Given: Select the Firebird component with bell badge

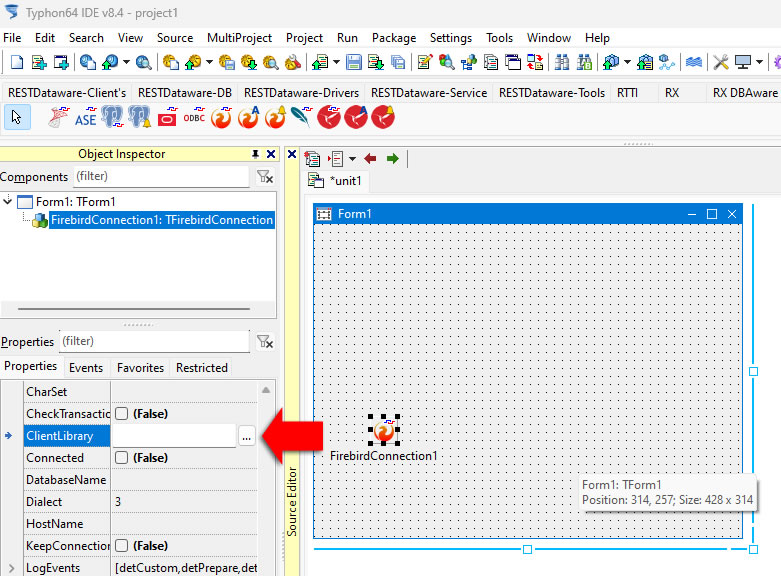Looking at the screenshot, I should coord(275,118).
